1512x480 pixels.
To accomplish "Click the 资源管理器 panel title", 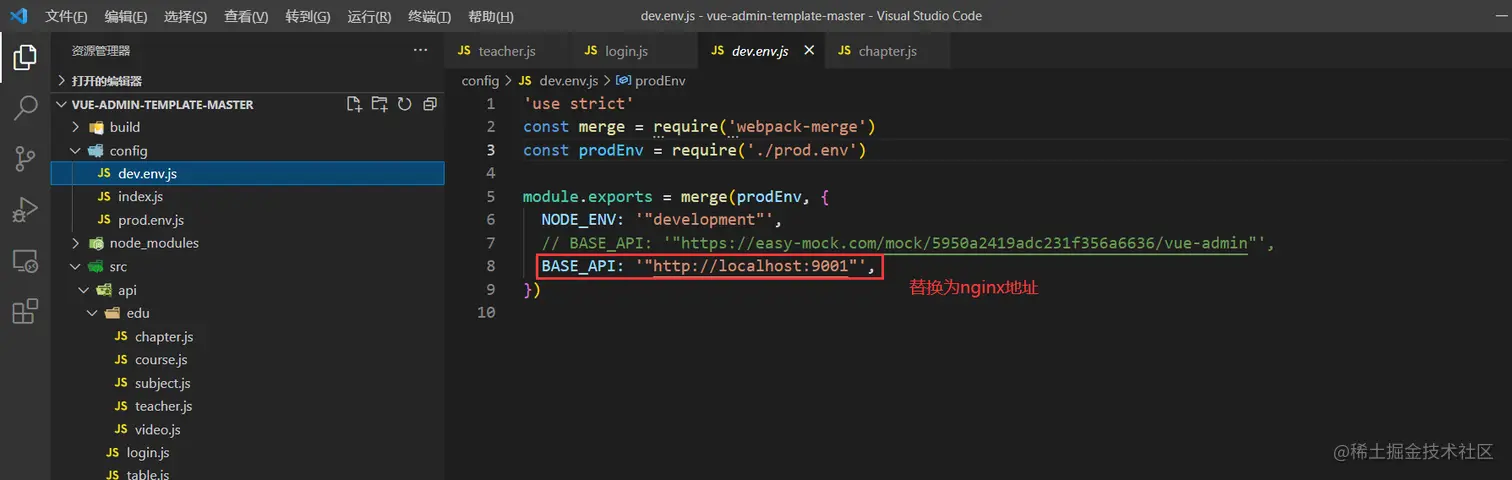I will (101, 51).
